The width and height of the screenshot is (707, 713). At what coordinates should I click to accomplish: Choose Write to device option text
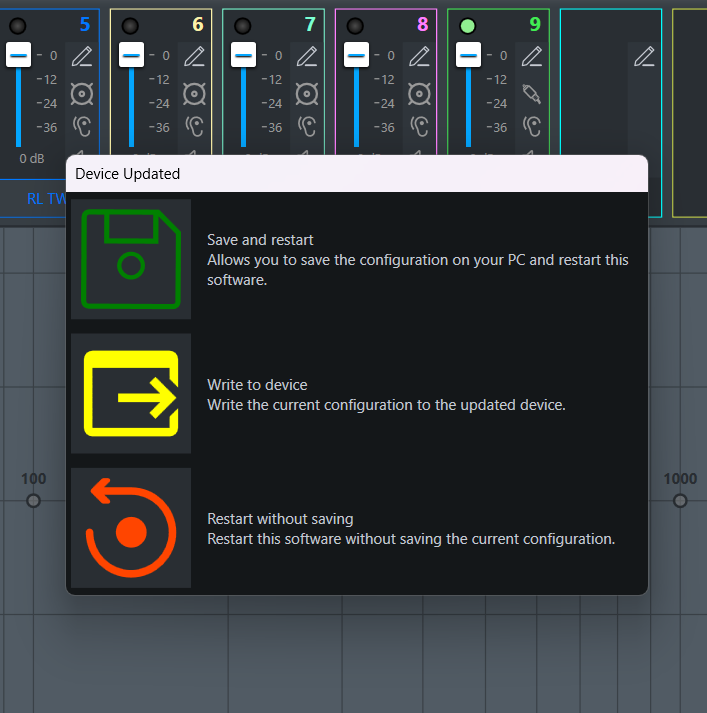click(x=257, y=385)
